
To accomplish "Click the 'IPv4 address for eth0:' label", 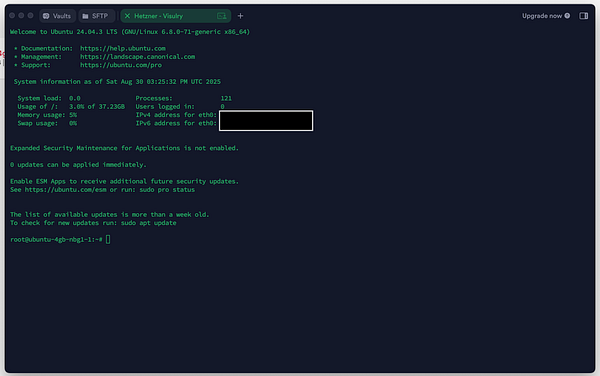I will pyautogui.click(x=176, y=115).
